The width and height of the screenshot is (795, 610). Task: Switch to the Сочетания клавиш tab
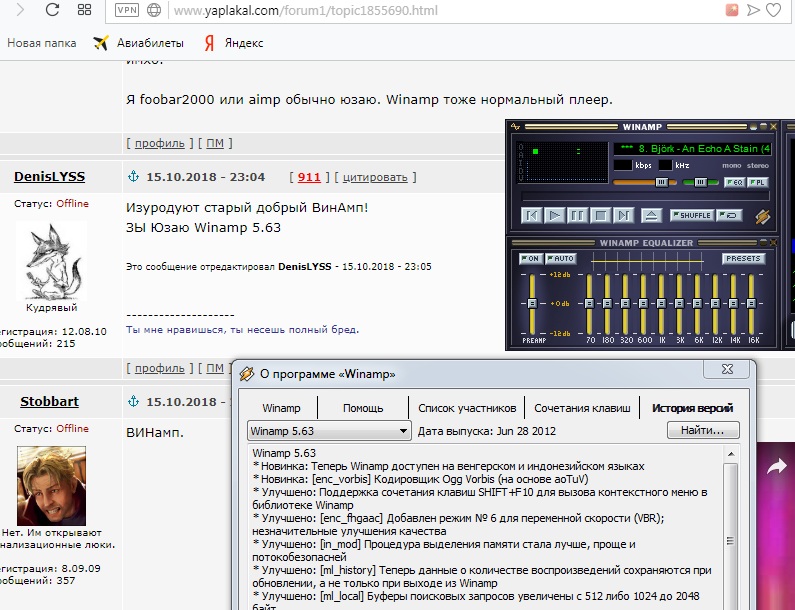[582, 408]
